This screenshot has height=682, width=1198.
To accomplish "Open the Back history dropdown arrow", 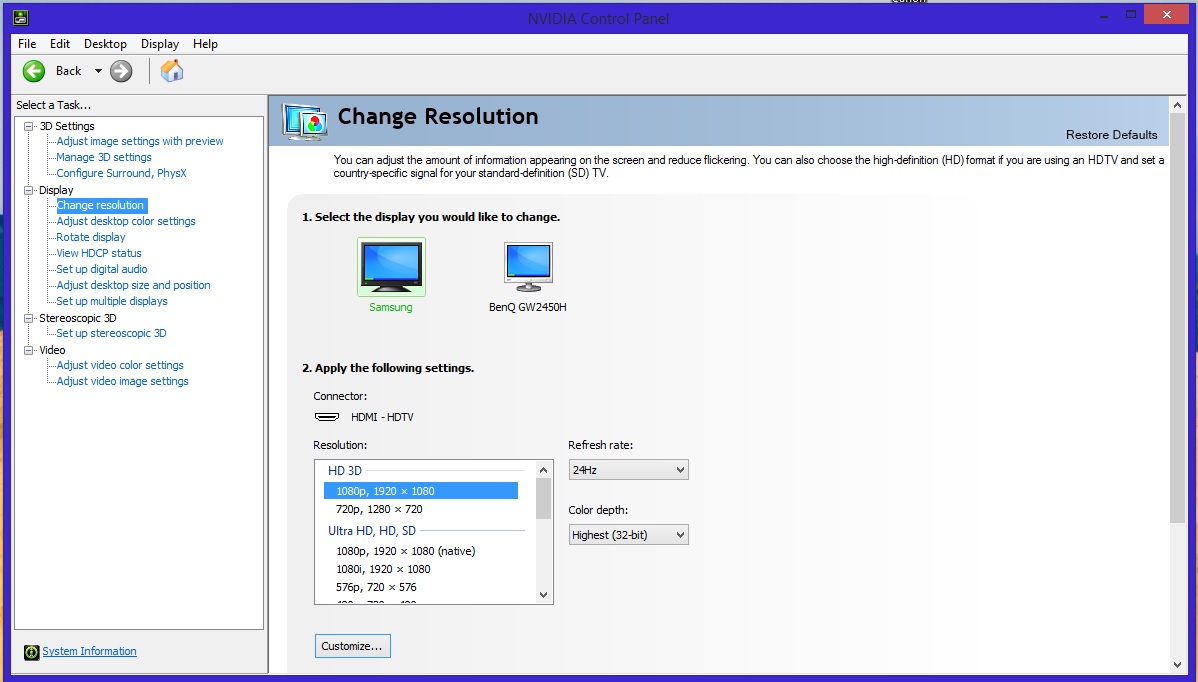I will pos(98,71).
